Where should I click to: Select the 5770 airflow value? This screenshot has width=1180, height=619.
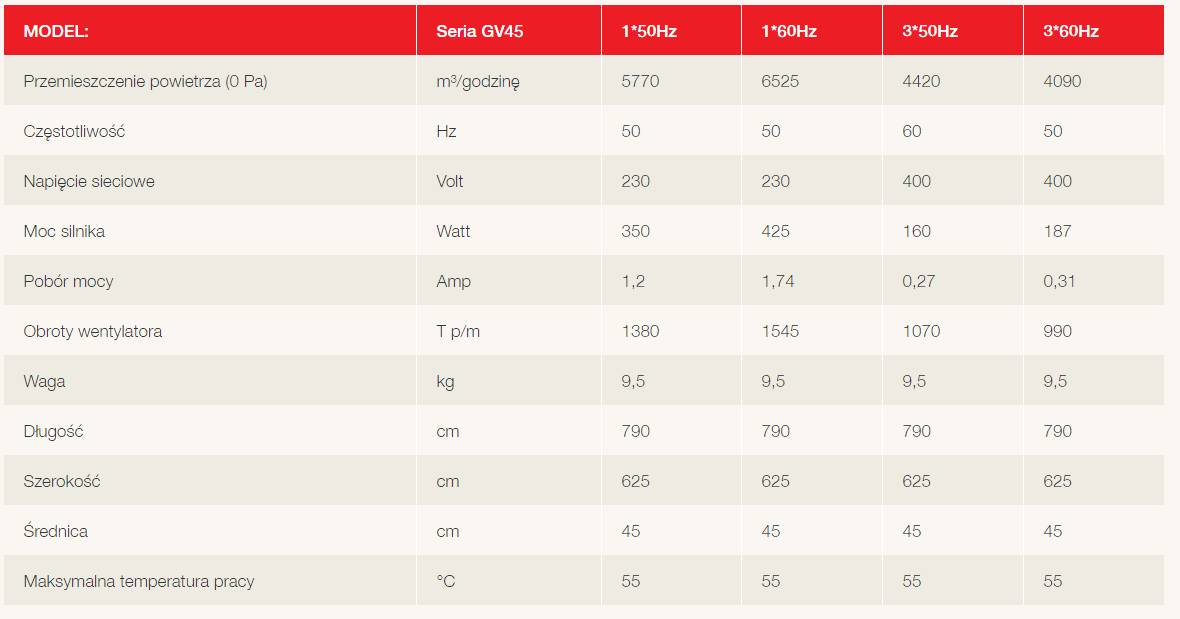point(640,81)
